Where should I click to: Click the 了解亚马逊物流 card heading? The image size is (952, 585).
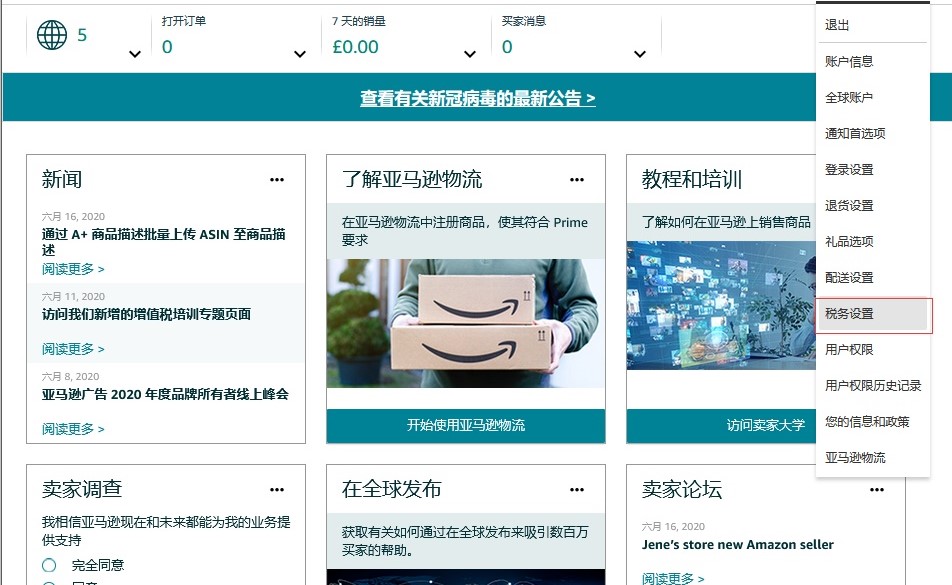(412, 180)
